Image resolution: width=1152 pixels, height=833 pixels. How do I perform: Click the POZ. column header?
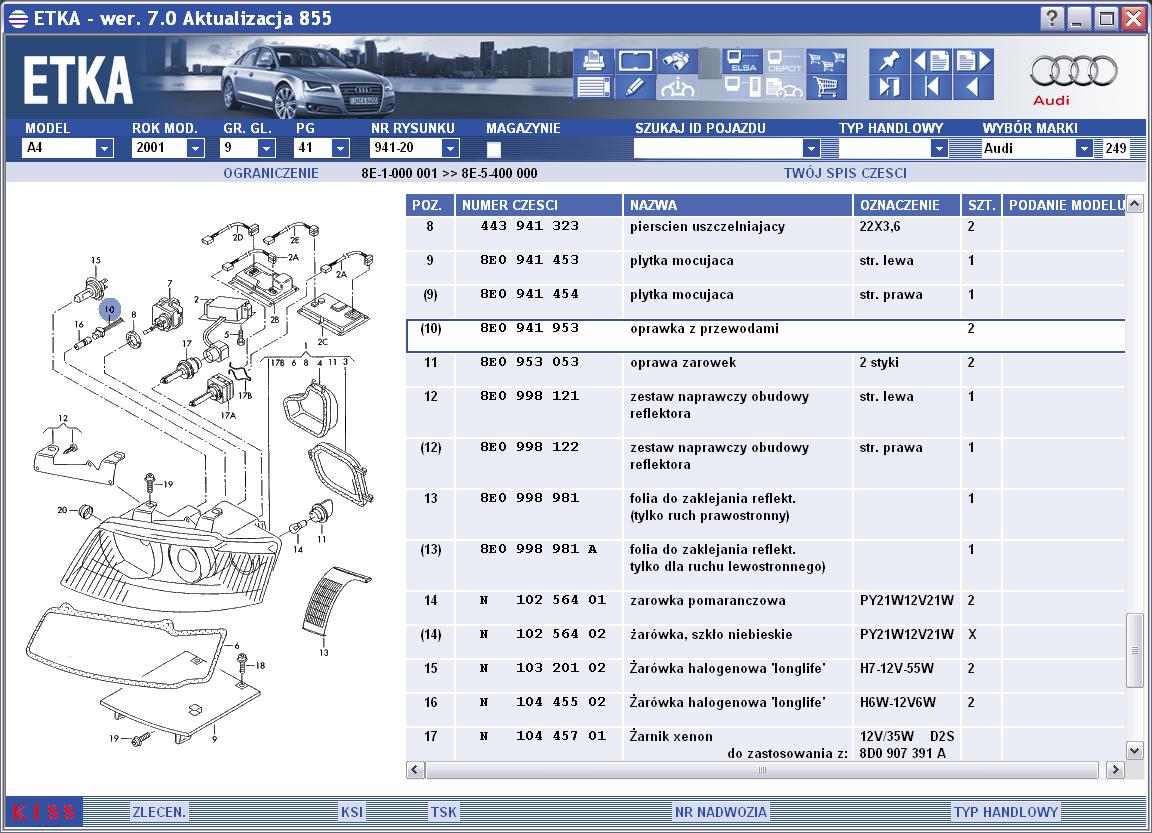430,205
